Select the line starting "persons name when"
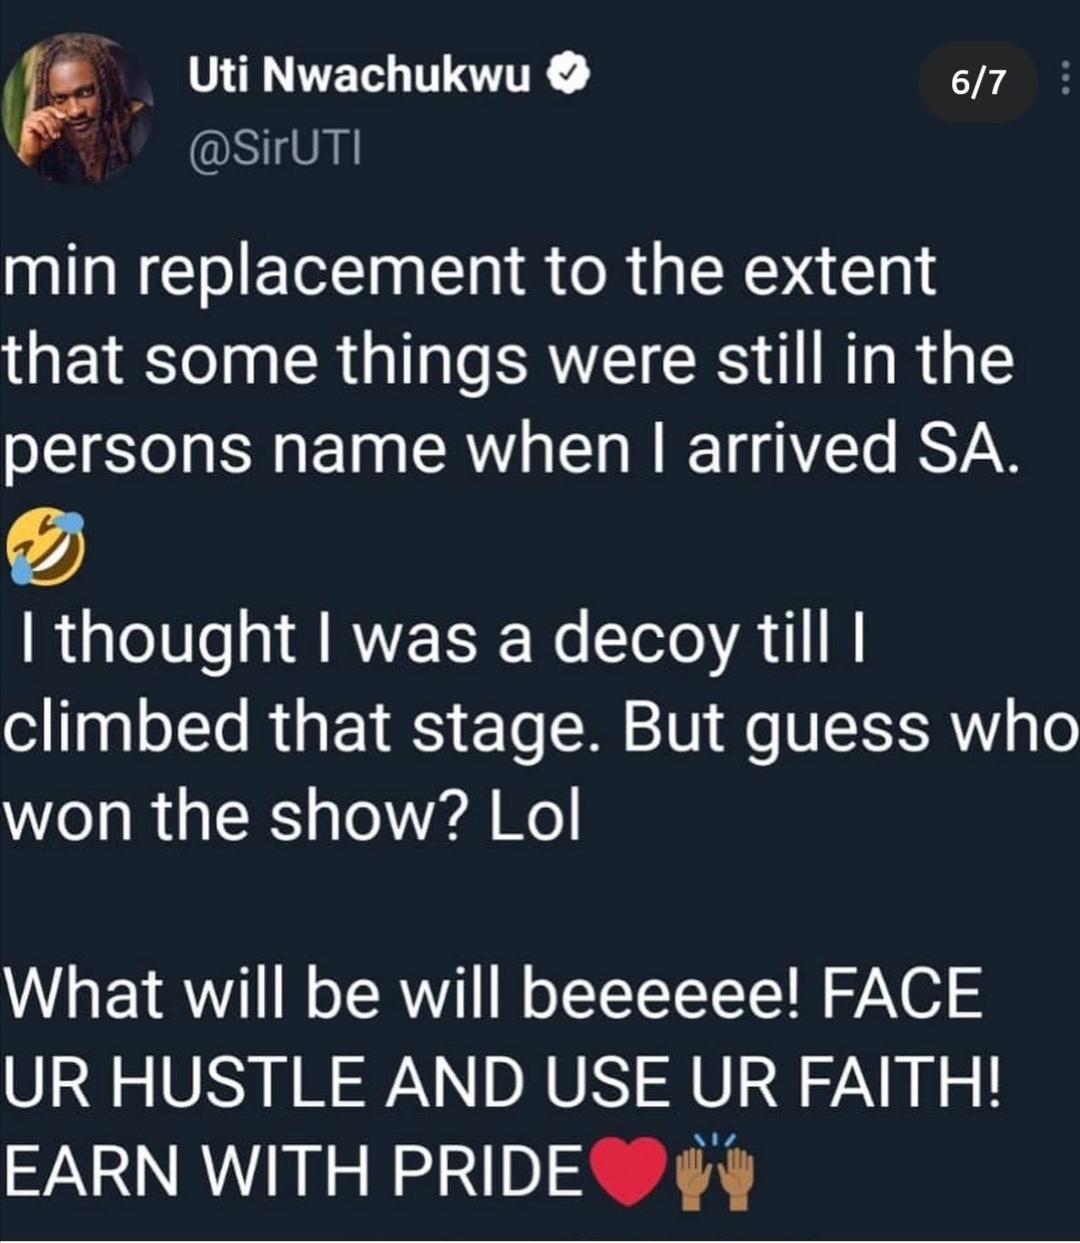 pyautogui.click(x=510, y=450)
